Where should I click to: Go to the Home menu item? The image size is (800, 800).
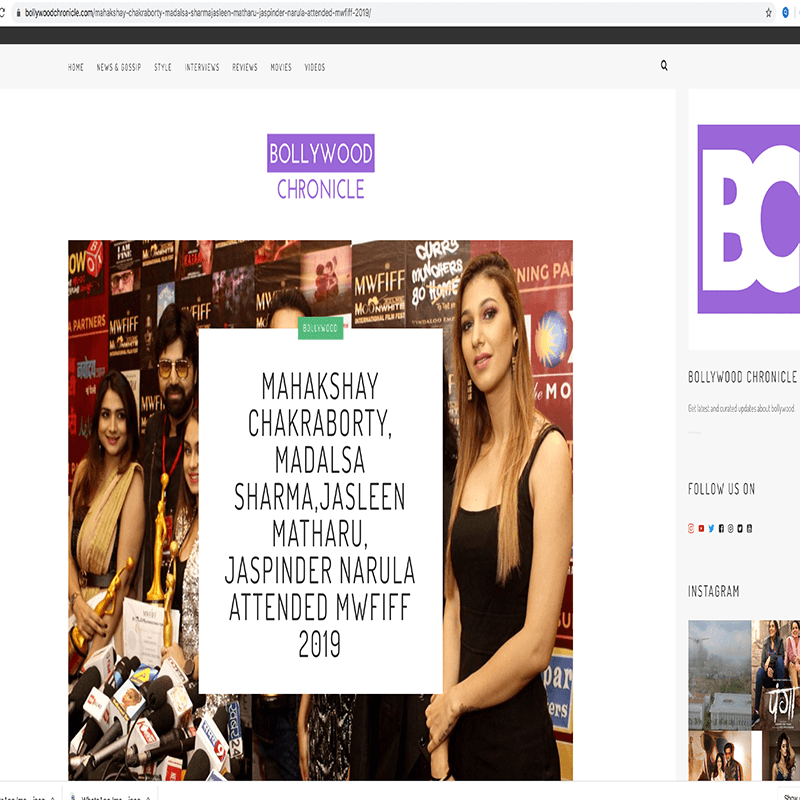76,67
